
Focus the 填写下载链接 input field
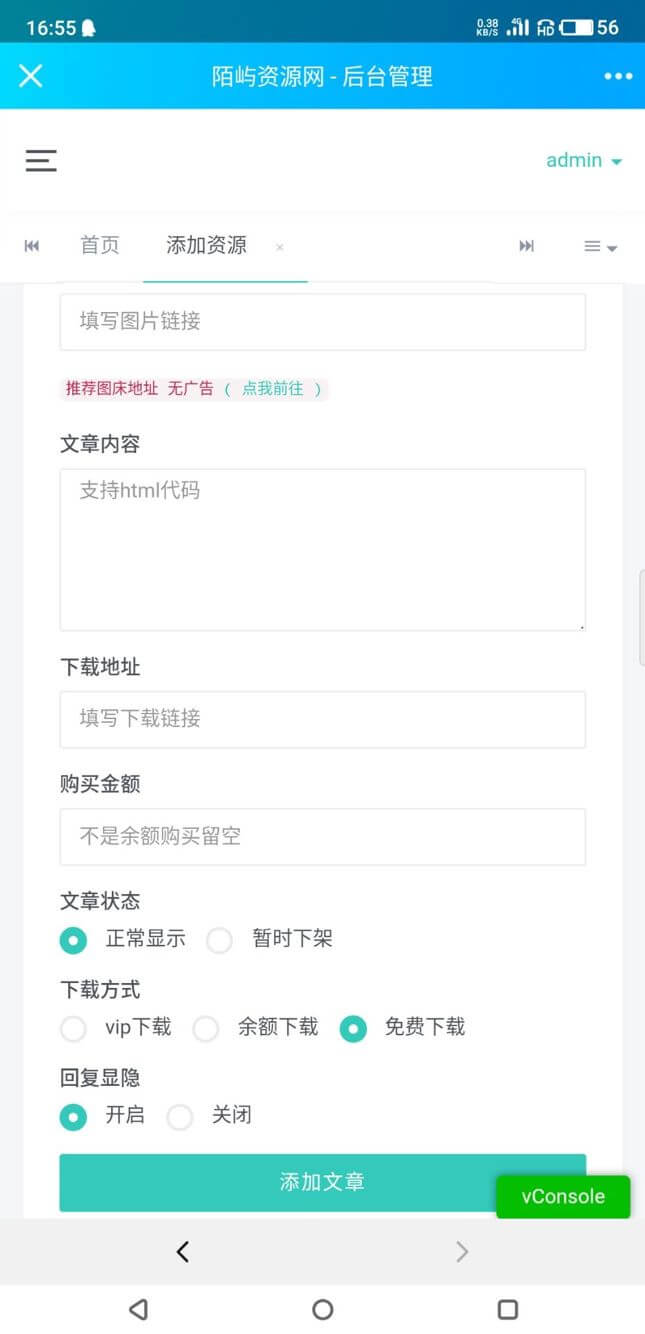(x=322, y=719)
